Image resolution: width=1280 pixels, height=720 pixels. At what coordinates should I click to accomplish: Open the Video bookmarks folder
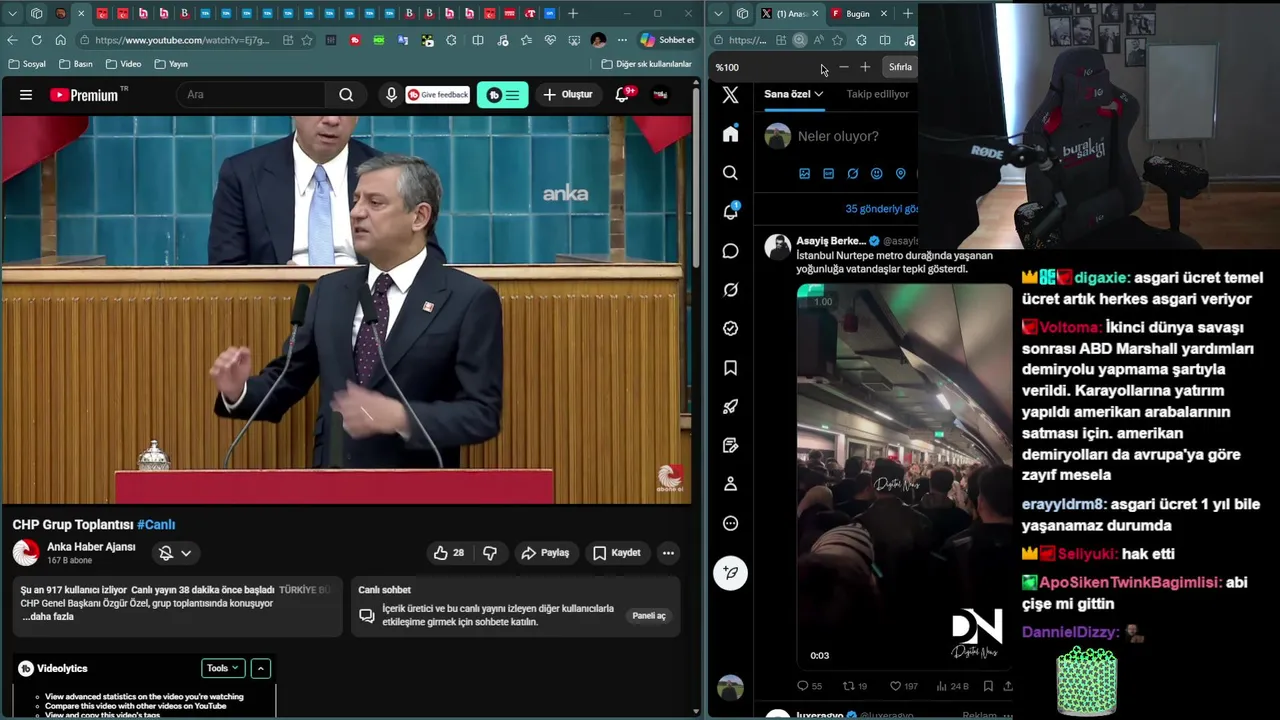124,64
